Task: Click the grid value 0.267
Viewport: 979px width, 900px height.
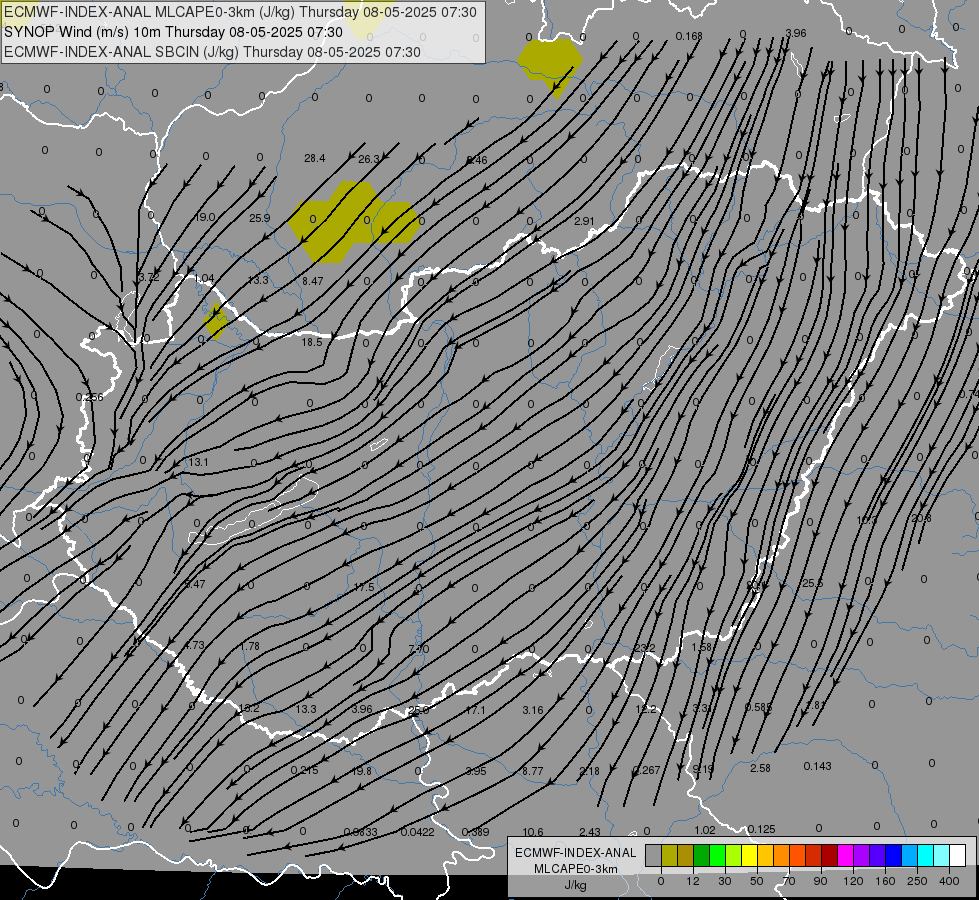Action: click(646, 770)
